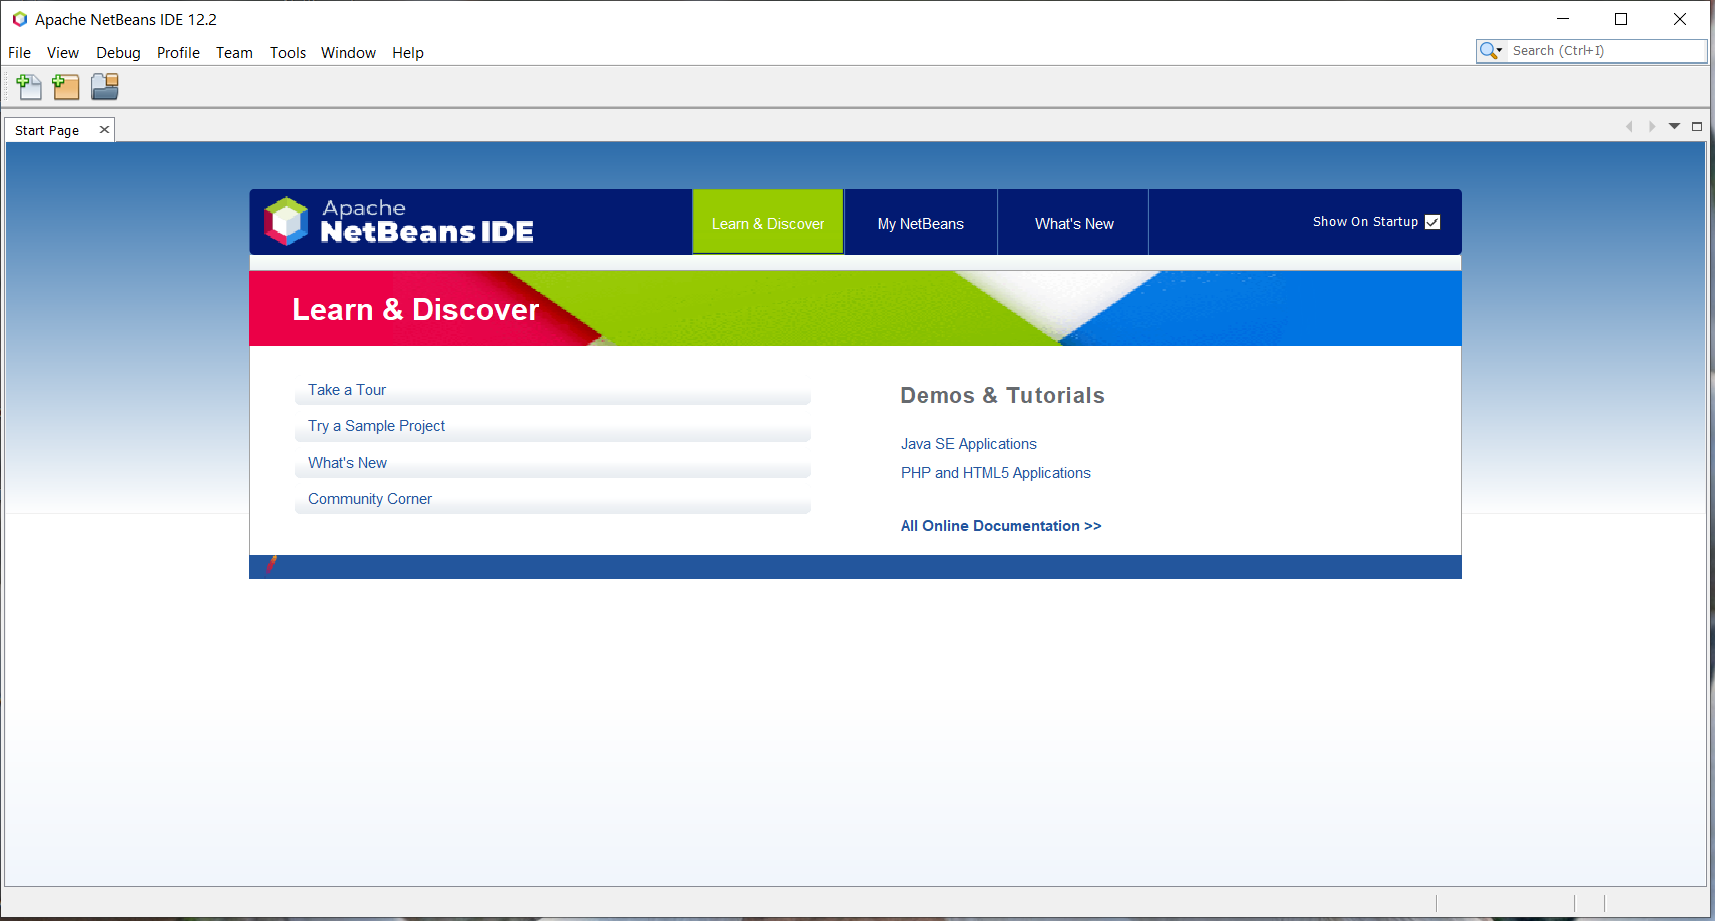Minimize the NetBeans window
Viewport: 1715px width, 921px height.
click(1563, 19)
